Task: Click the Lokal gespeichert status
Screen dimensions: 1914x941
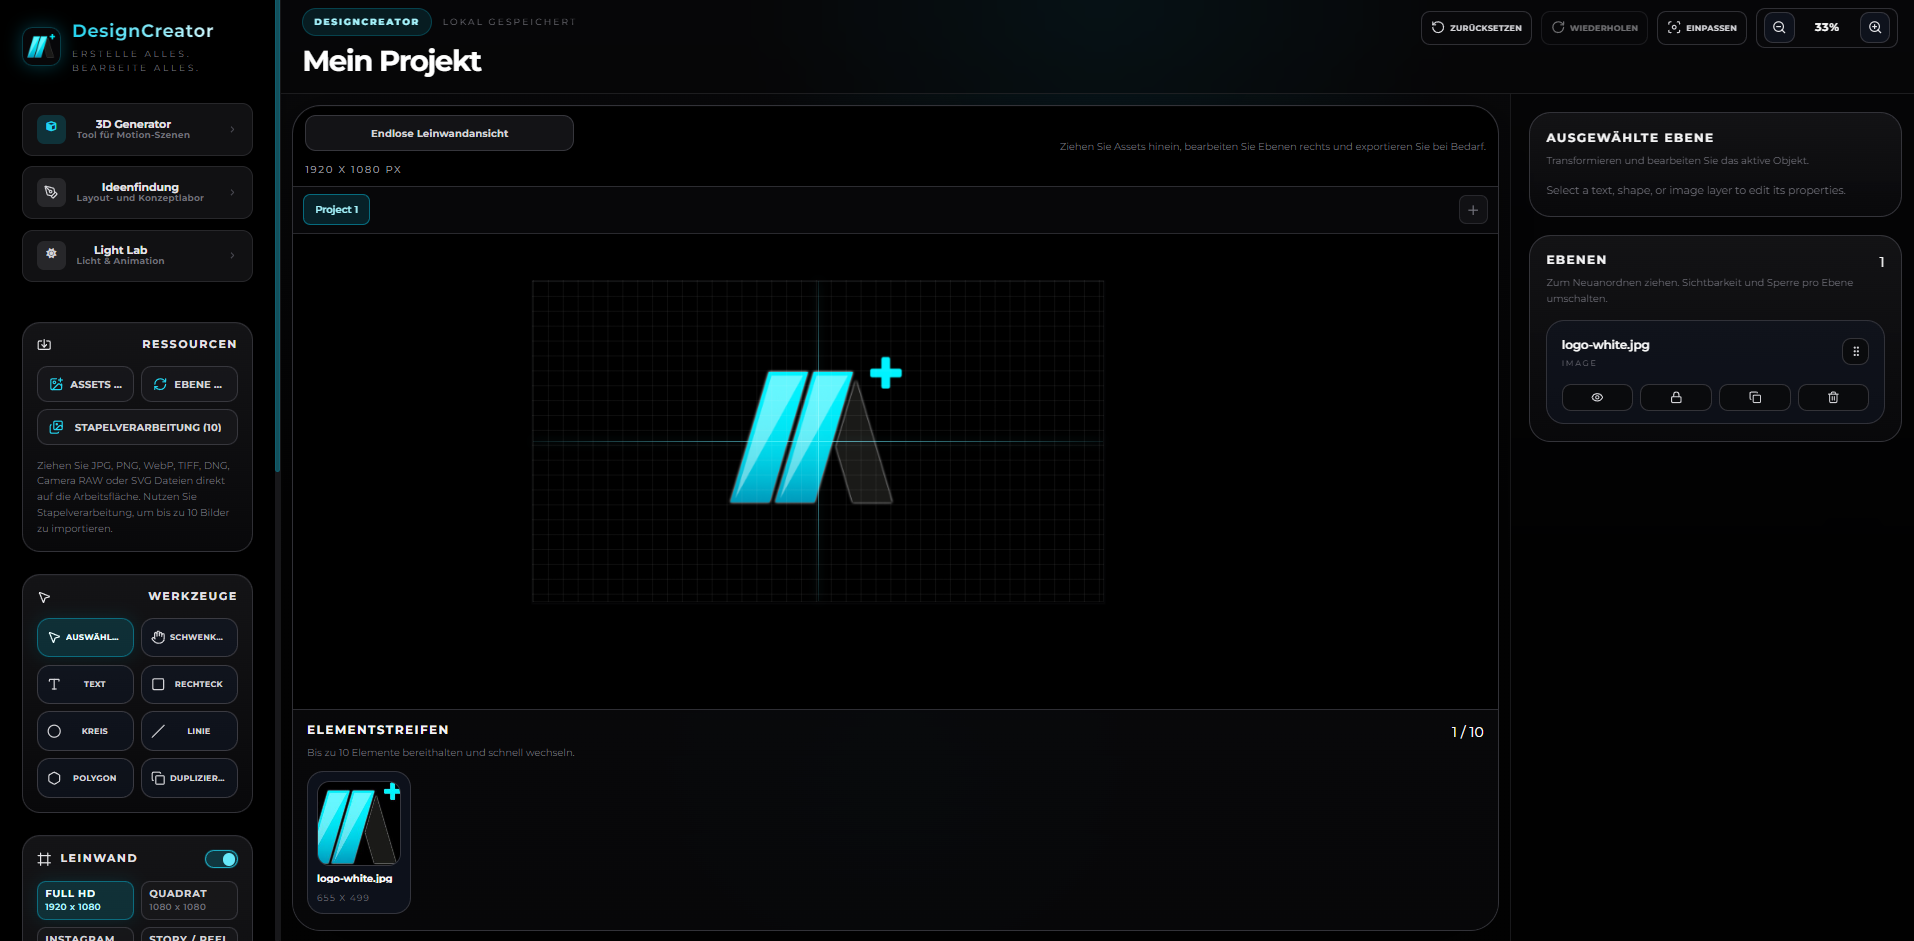Action: (509, 22)
